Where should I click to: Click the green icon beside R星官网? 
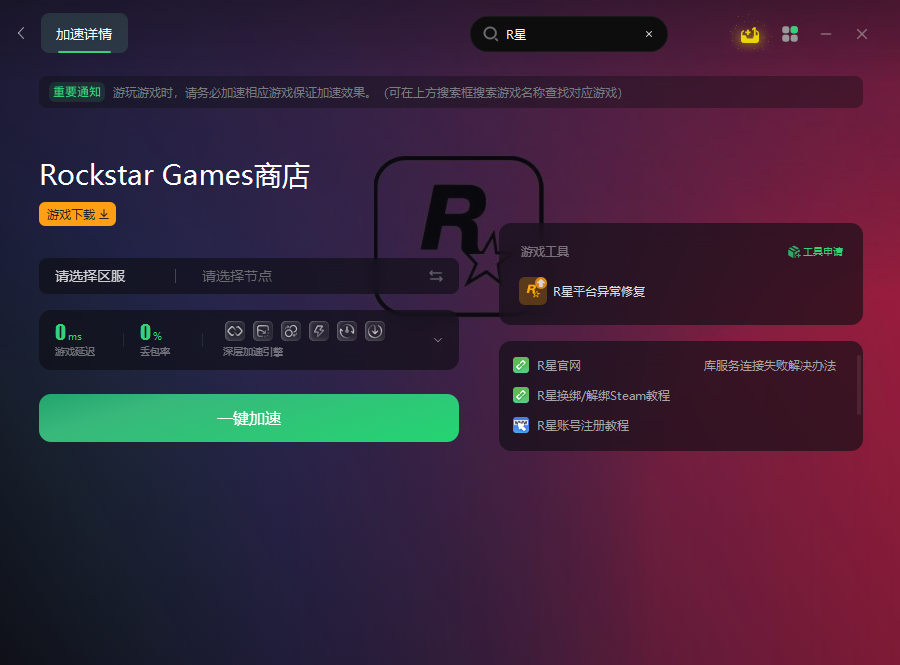coord(521,365)
